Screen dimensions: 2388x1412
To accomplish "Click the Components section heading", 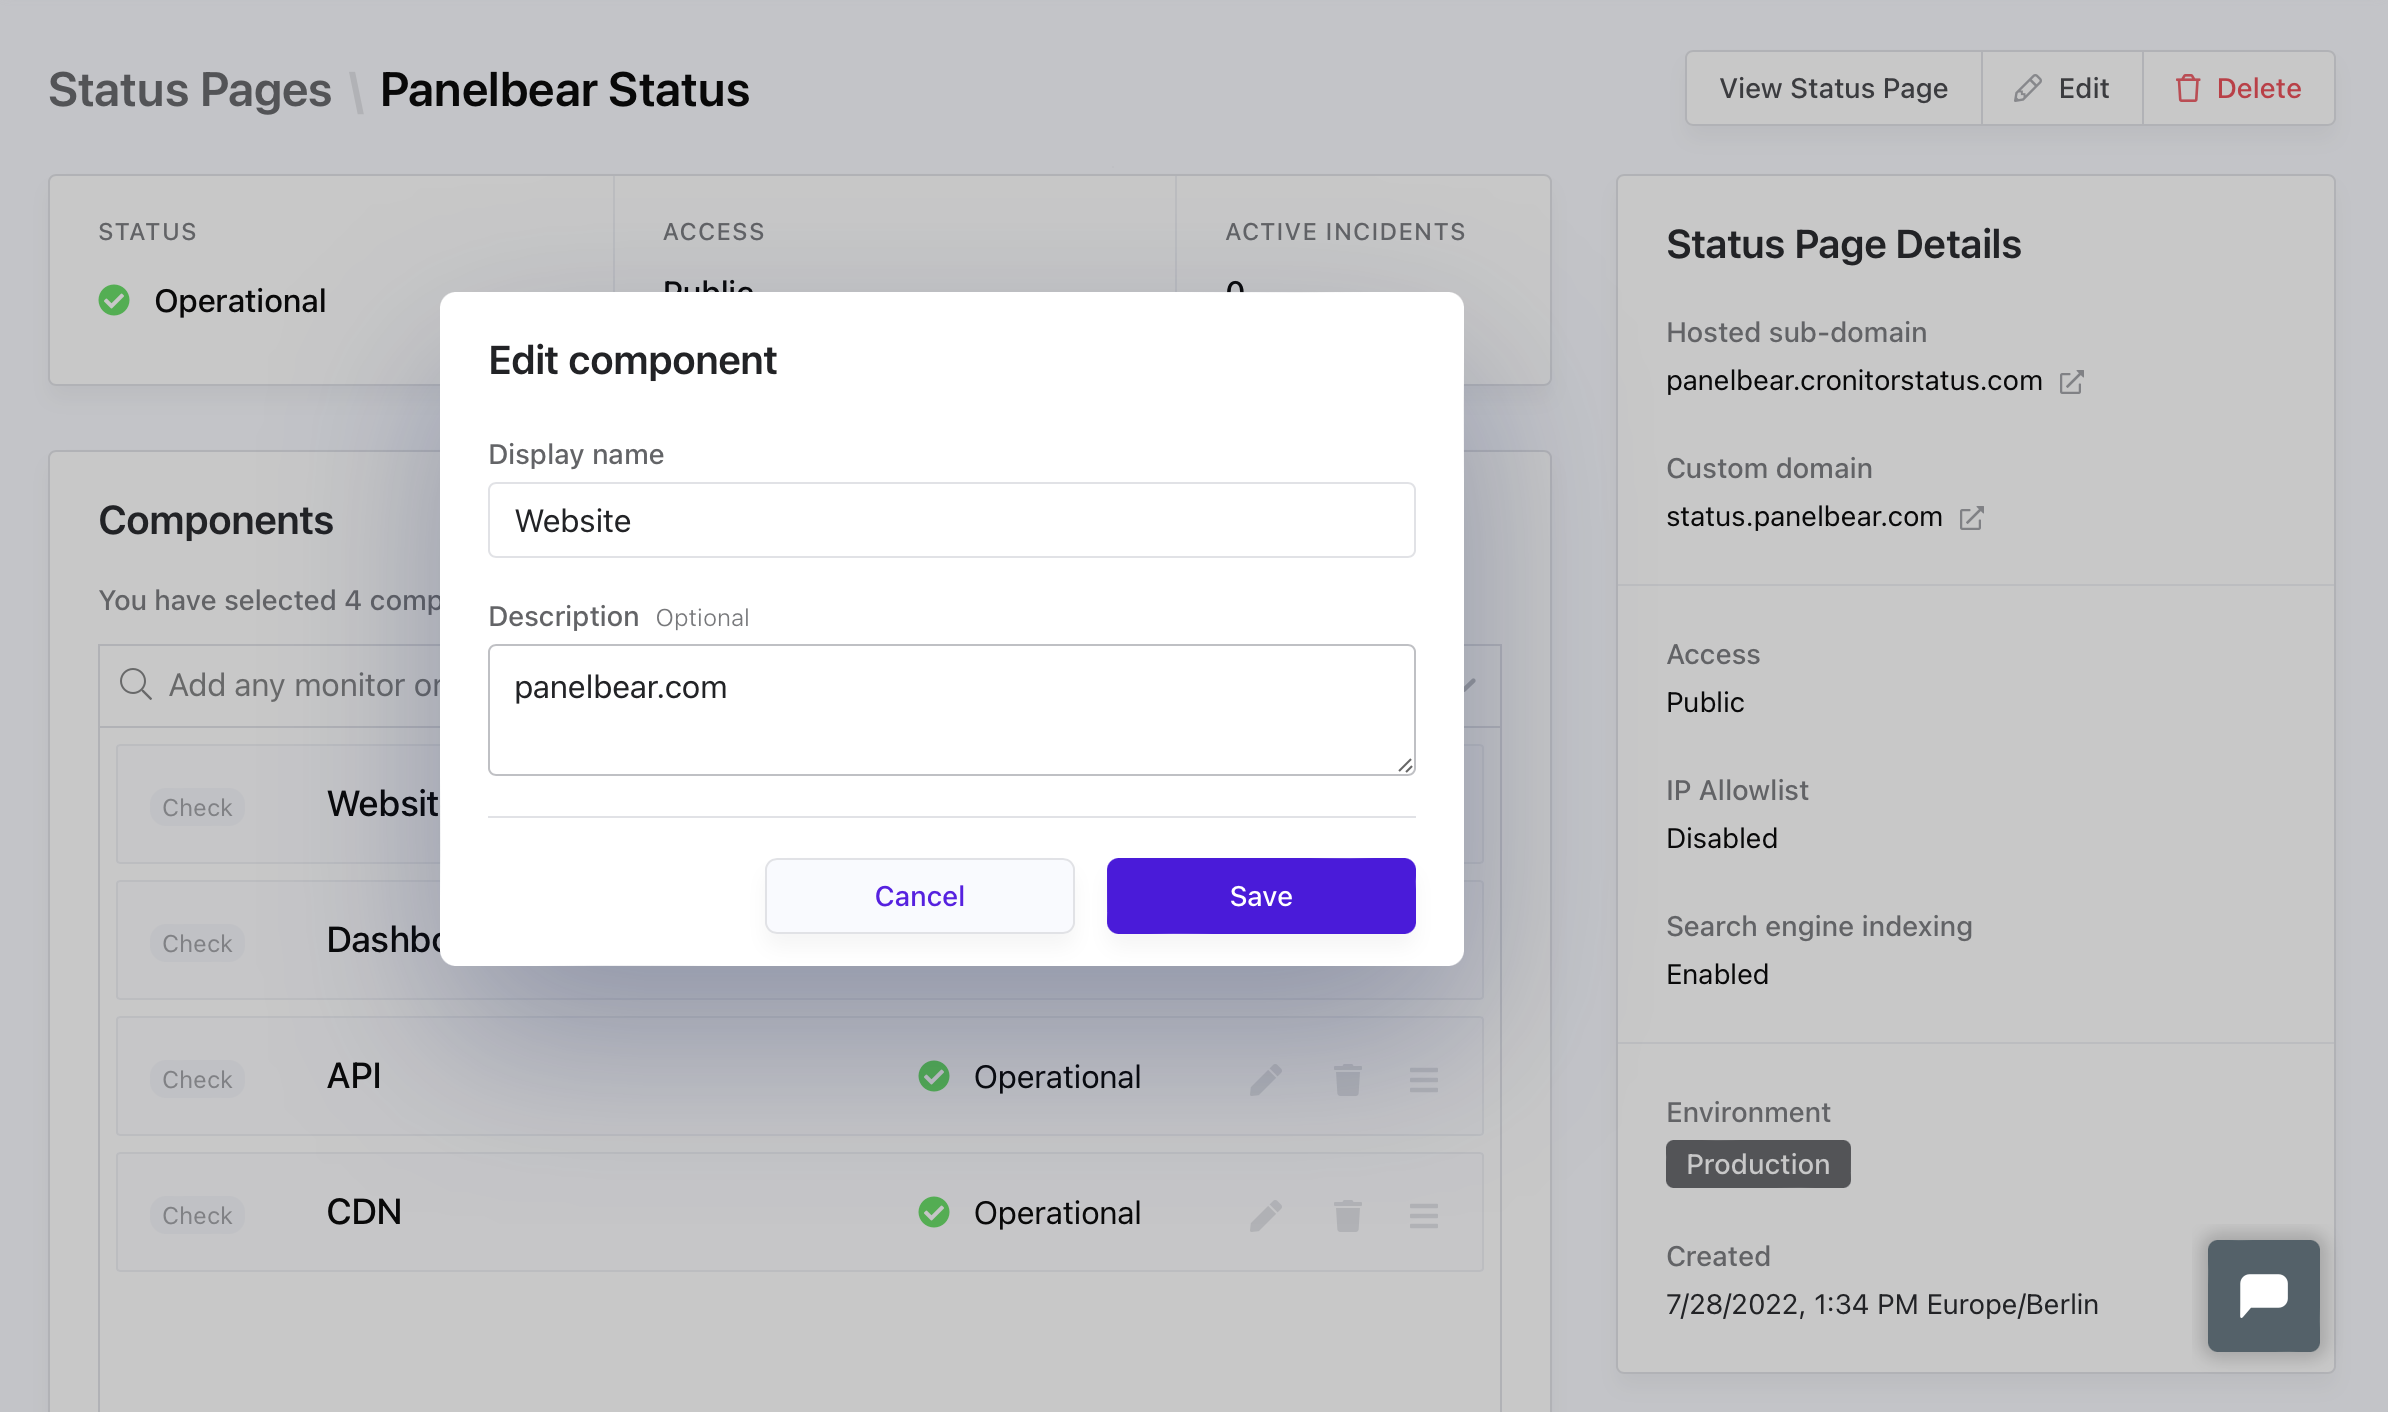I will (x=216, y=520).
